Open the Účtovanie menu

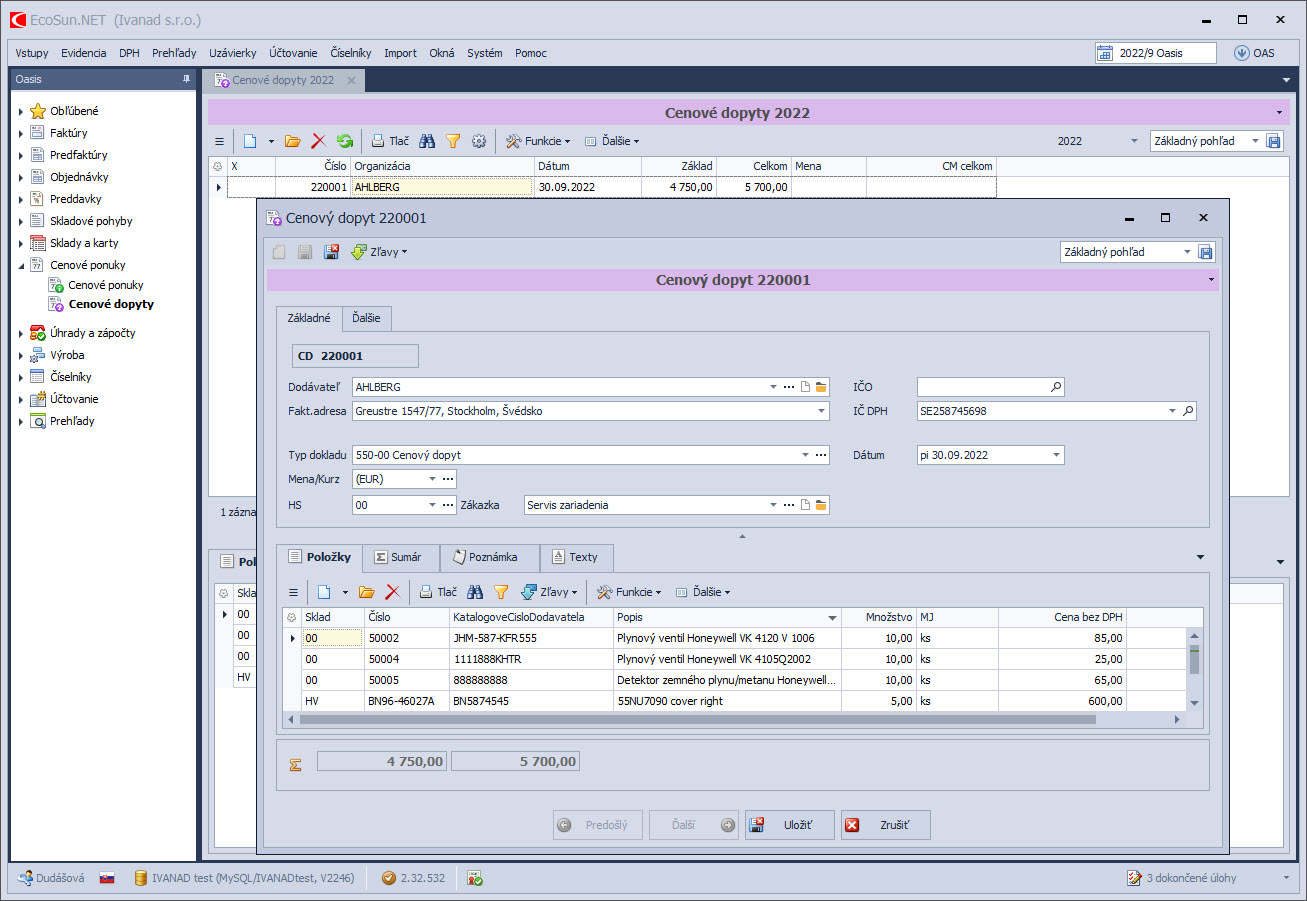[x=293, y=53]
